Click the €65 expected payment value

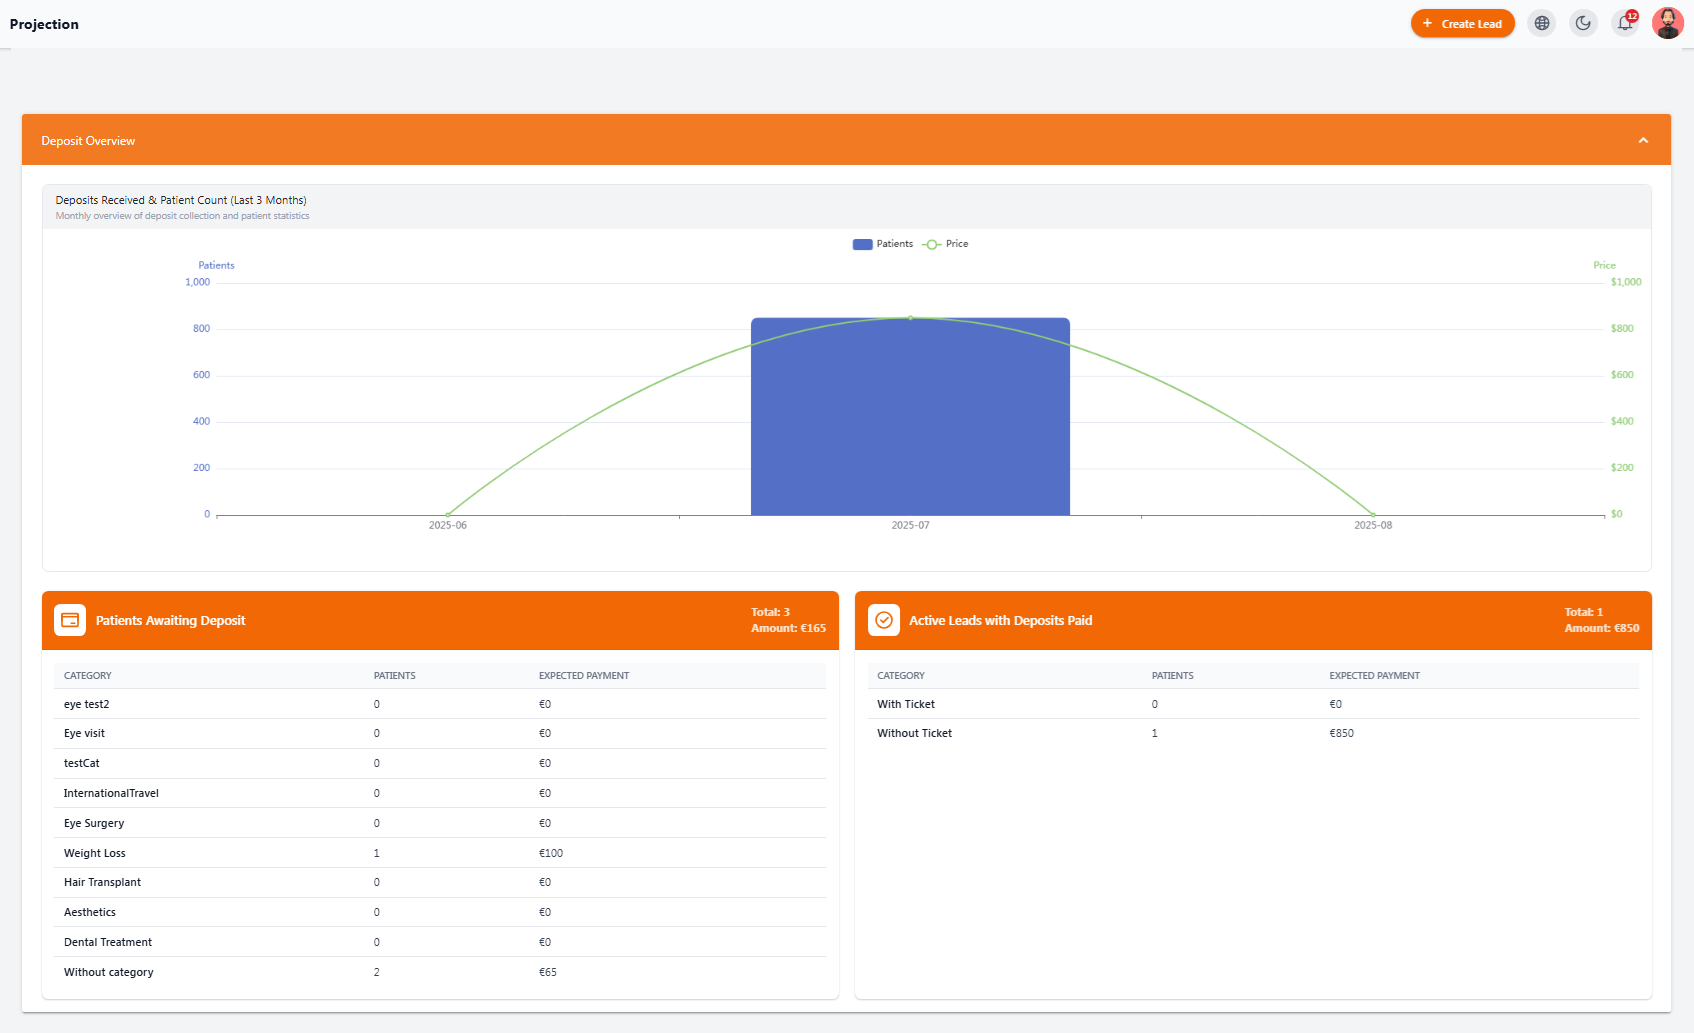tap(548, 972)
